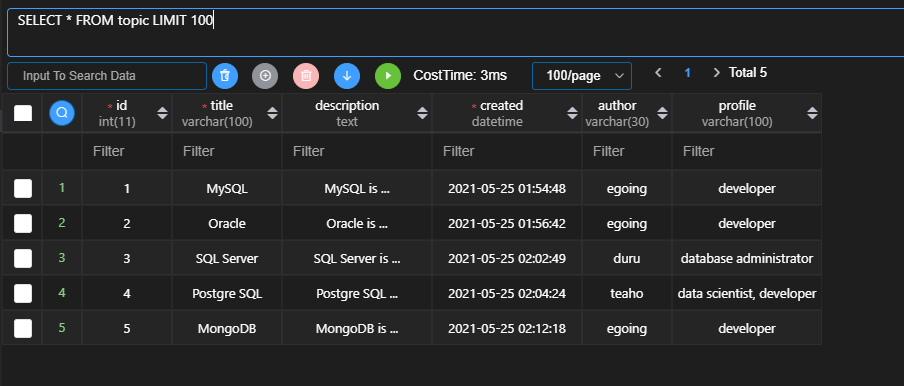Sort by the author column arrows
Screen dimensions: 904x386
click(662, 113)
